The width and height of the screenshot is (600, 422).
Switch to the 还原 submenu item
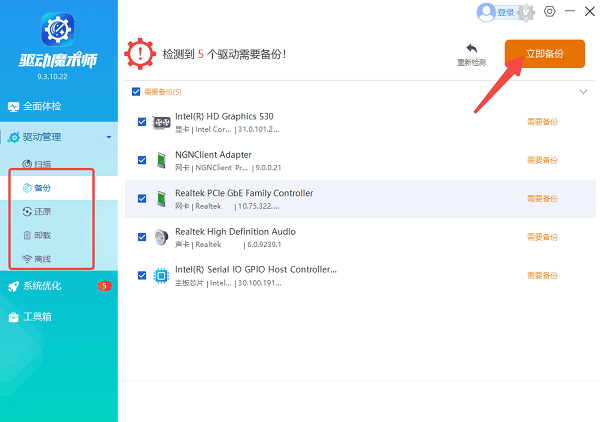[x=59, y=212]
